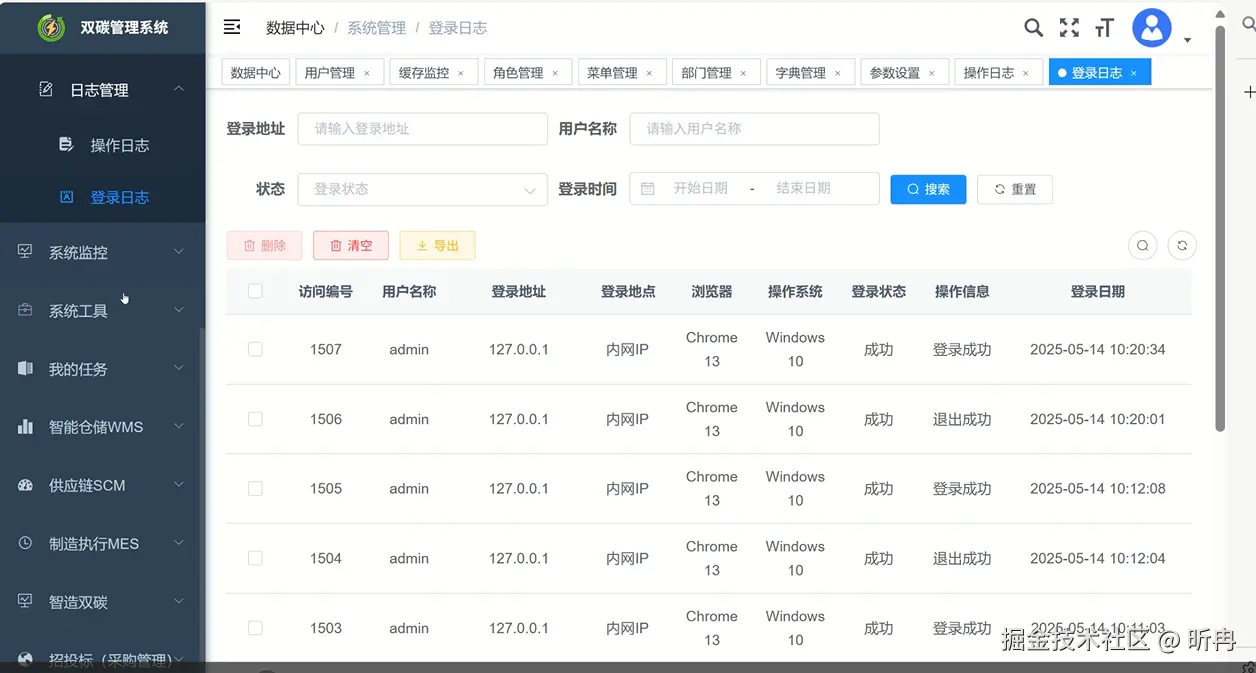Expand the 智能仓储WMS menu chevron
Image resolution: width=1256 pixels, height=673 pixels.
tap(179, 426)
